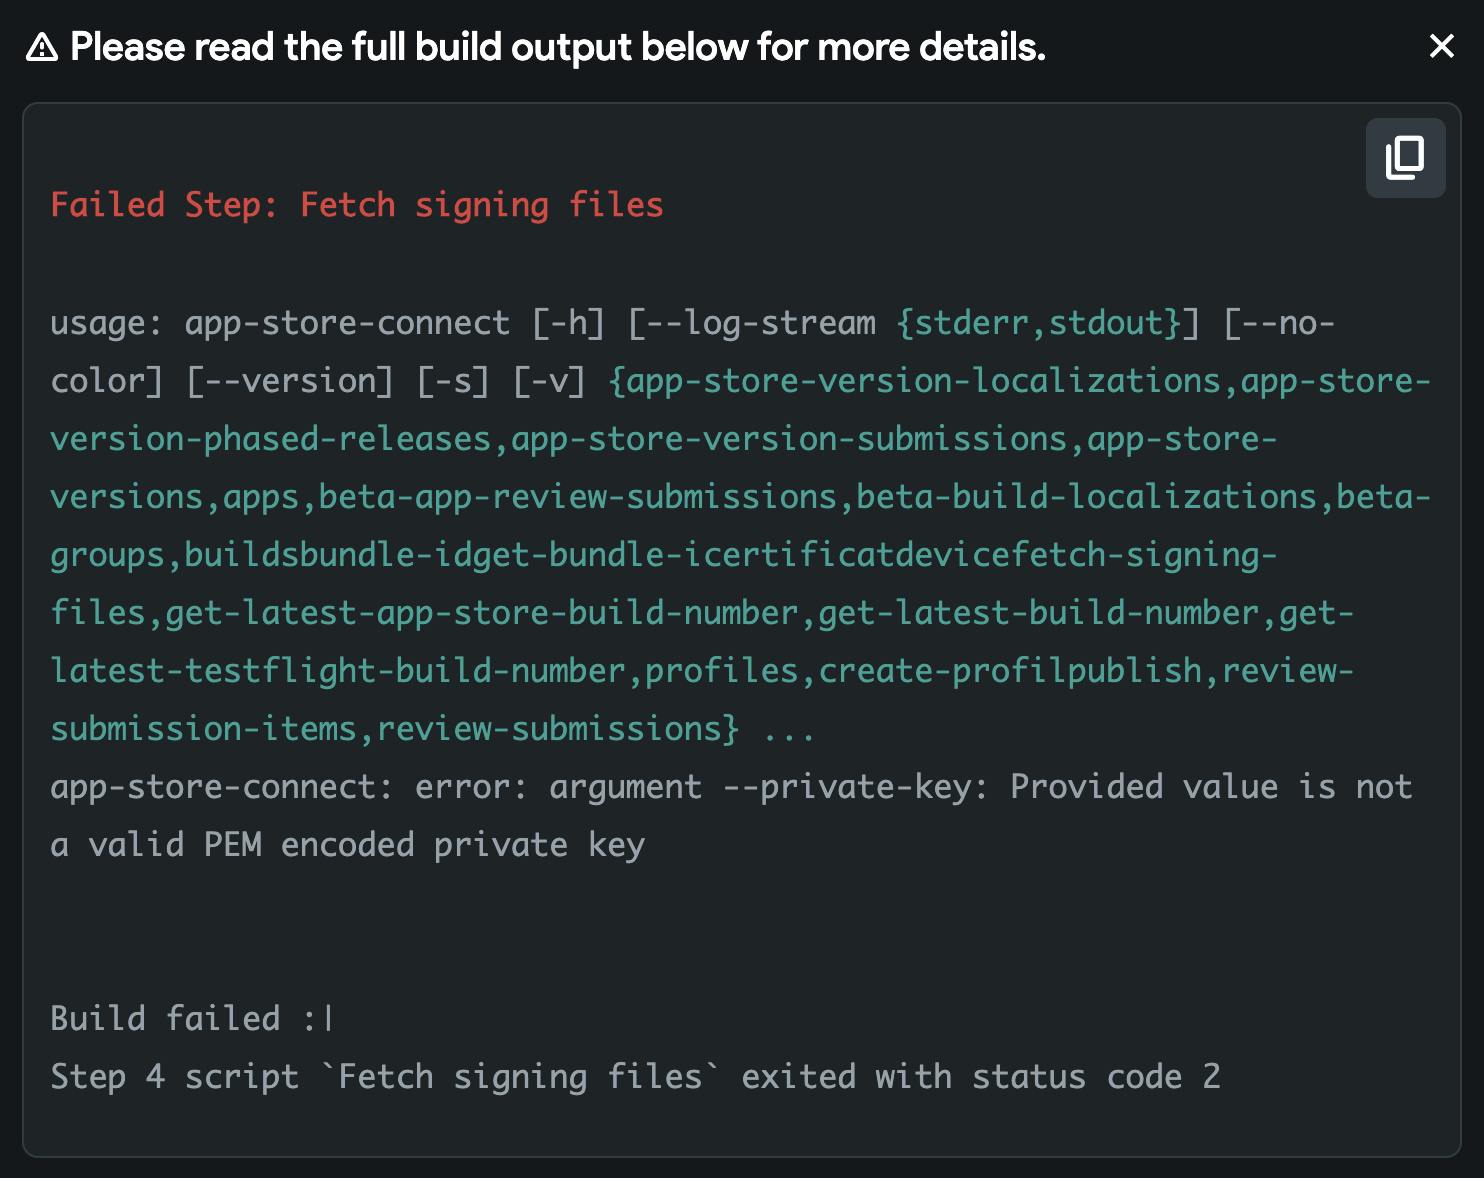Click the 'profiles' command text
This screenshot has width=1484, height=1178.
tap(721, 671)
